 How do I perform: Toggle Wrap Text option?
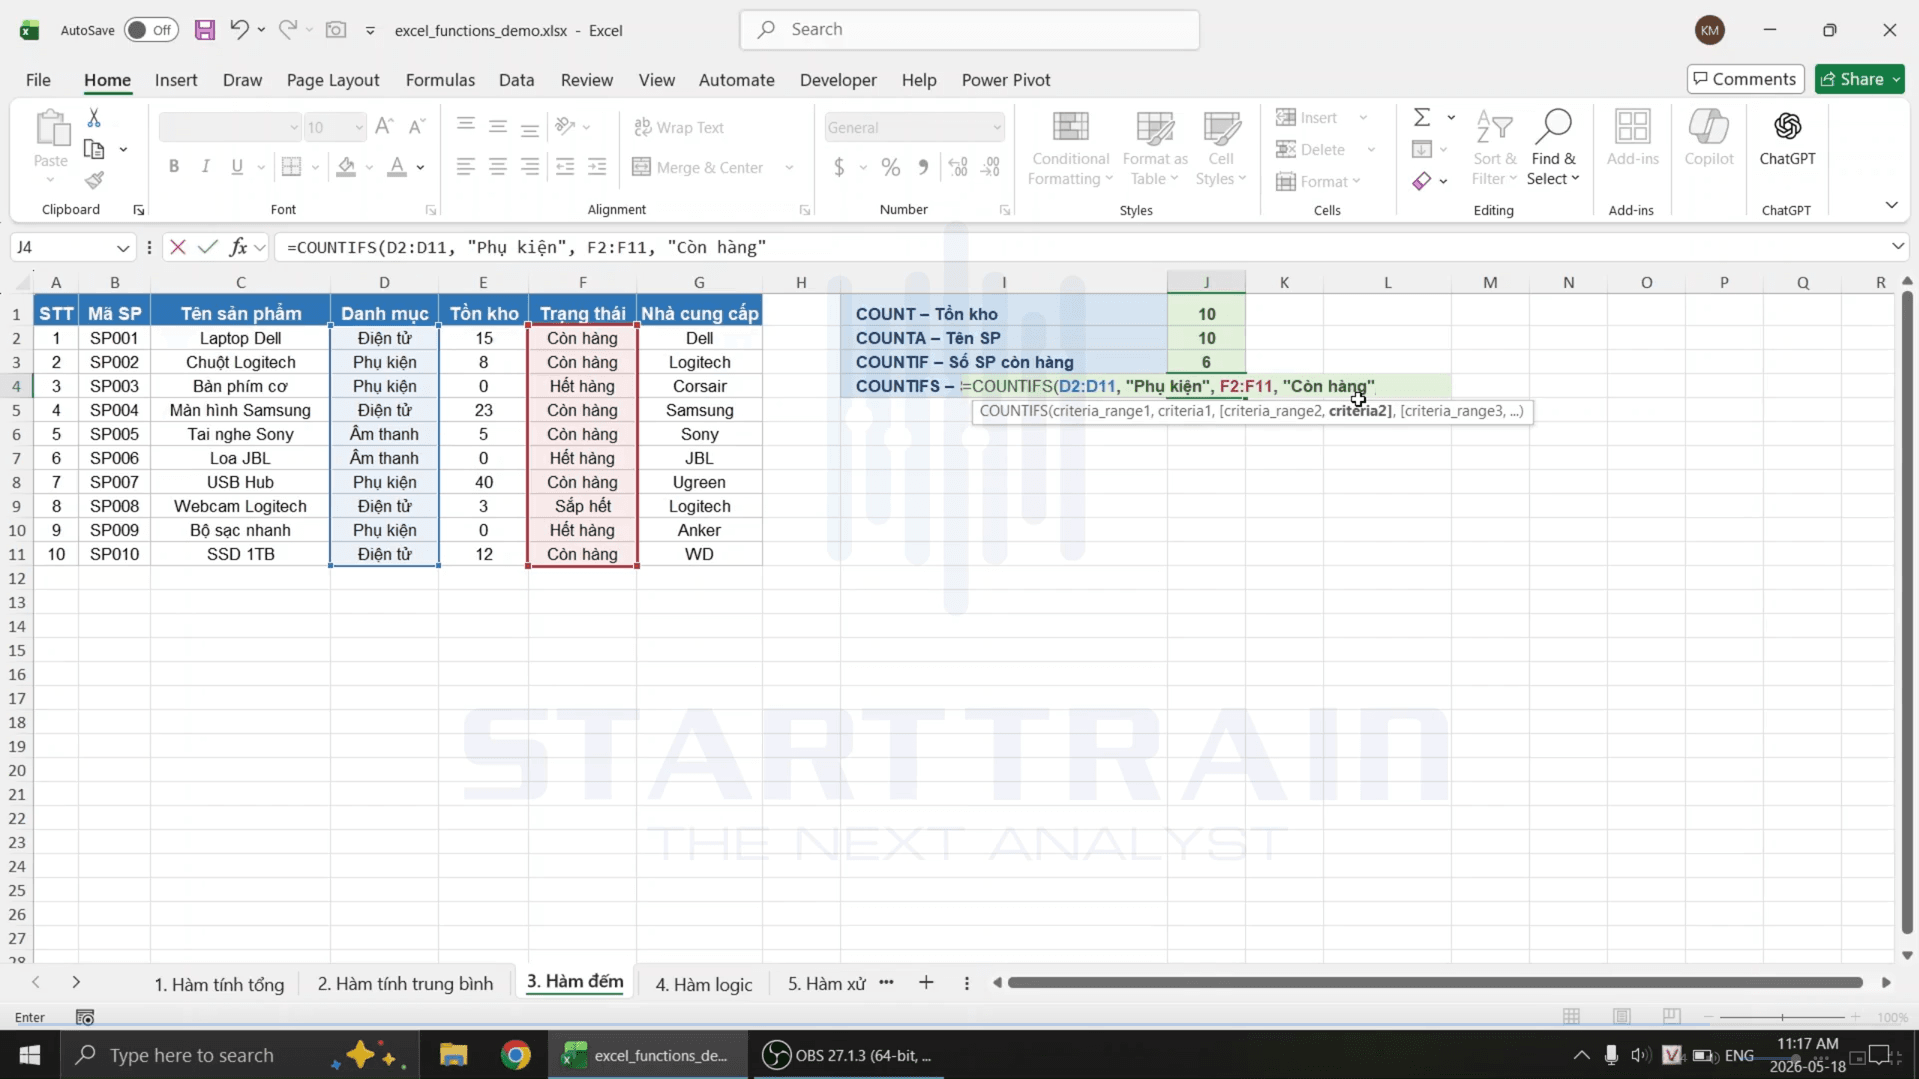coord(679,128)
